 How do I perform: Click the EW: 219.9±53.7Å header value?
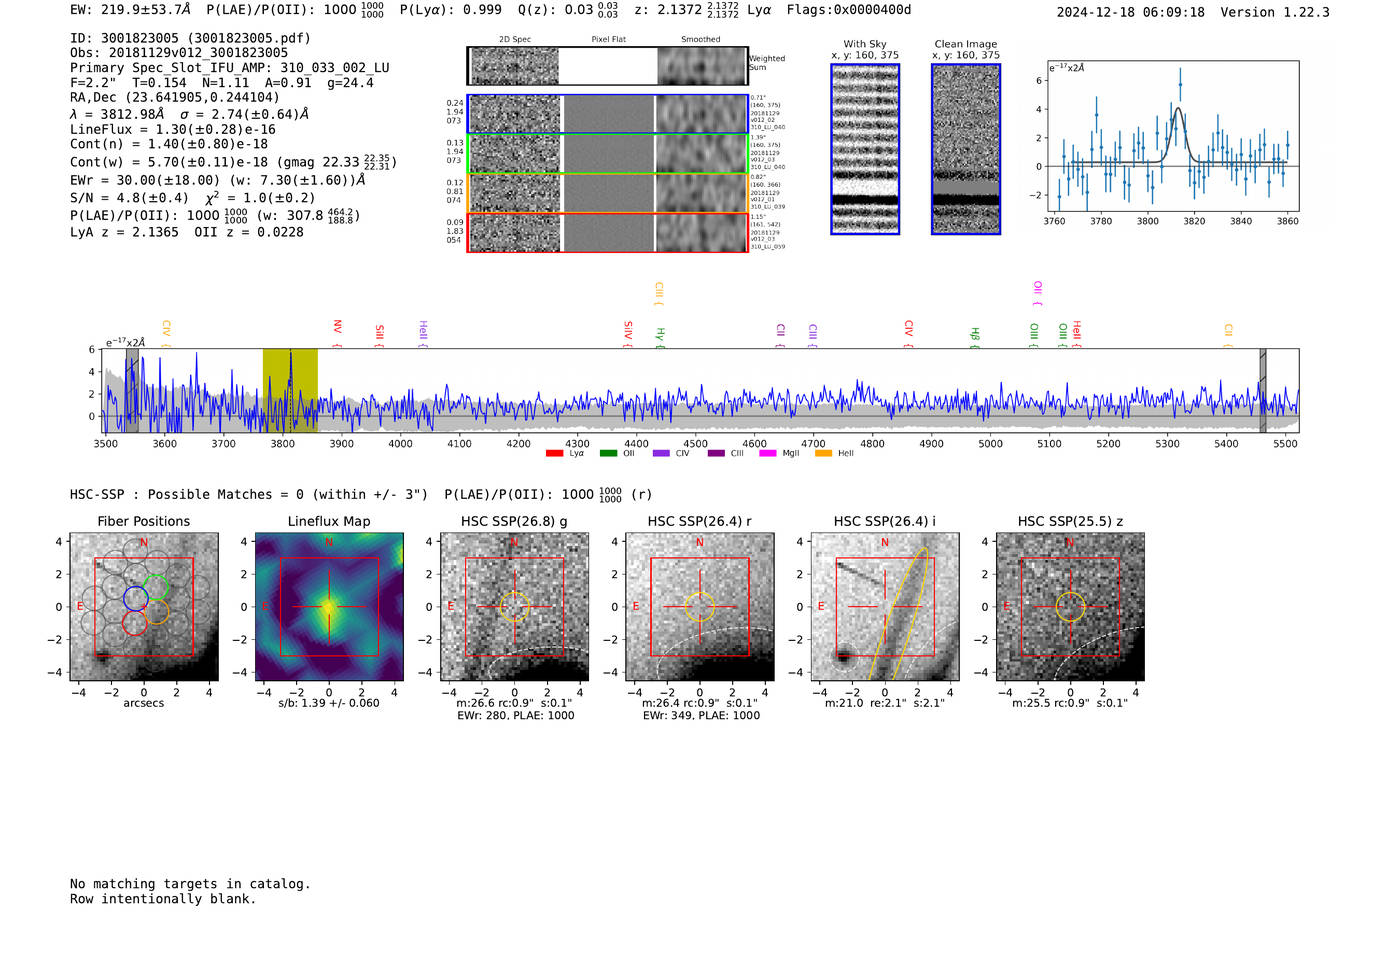130,10
